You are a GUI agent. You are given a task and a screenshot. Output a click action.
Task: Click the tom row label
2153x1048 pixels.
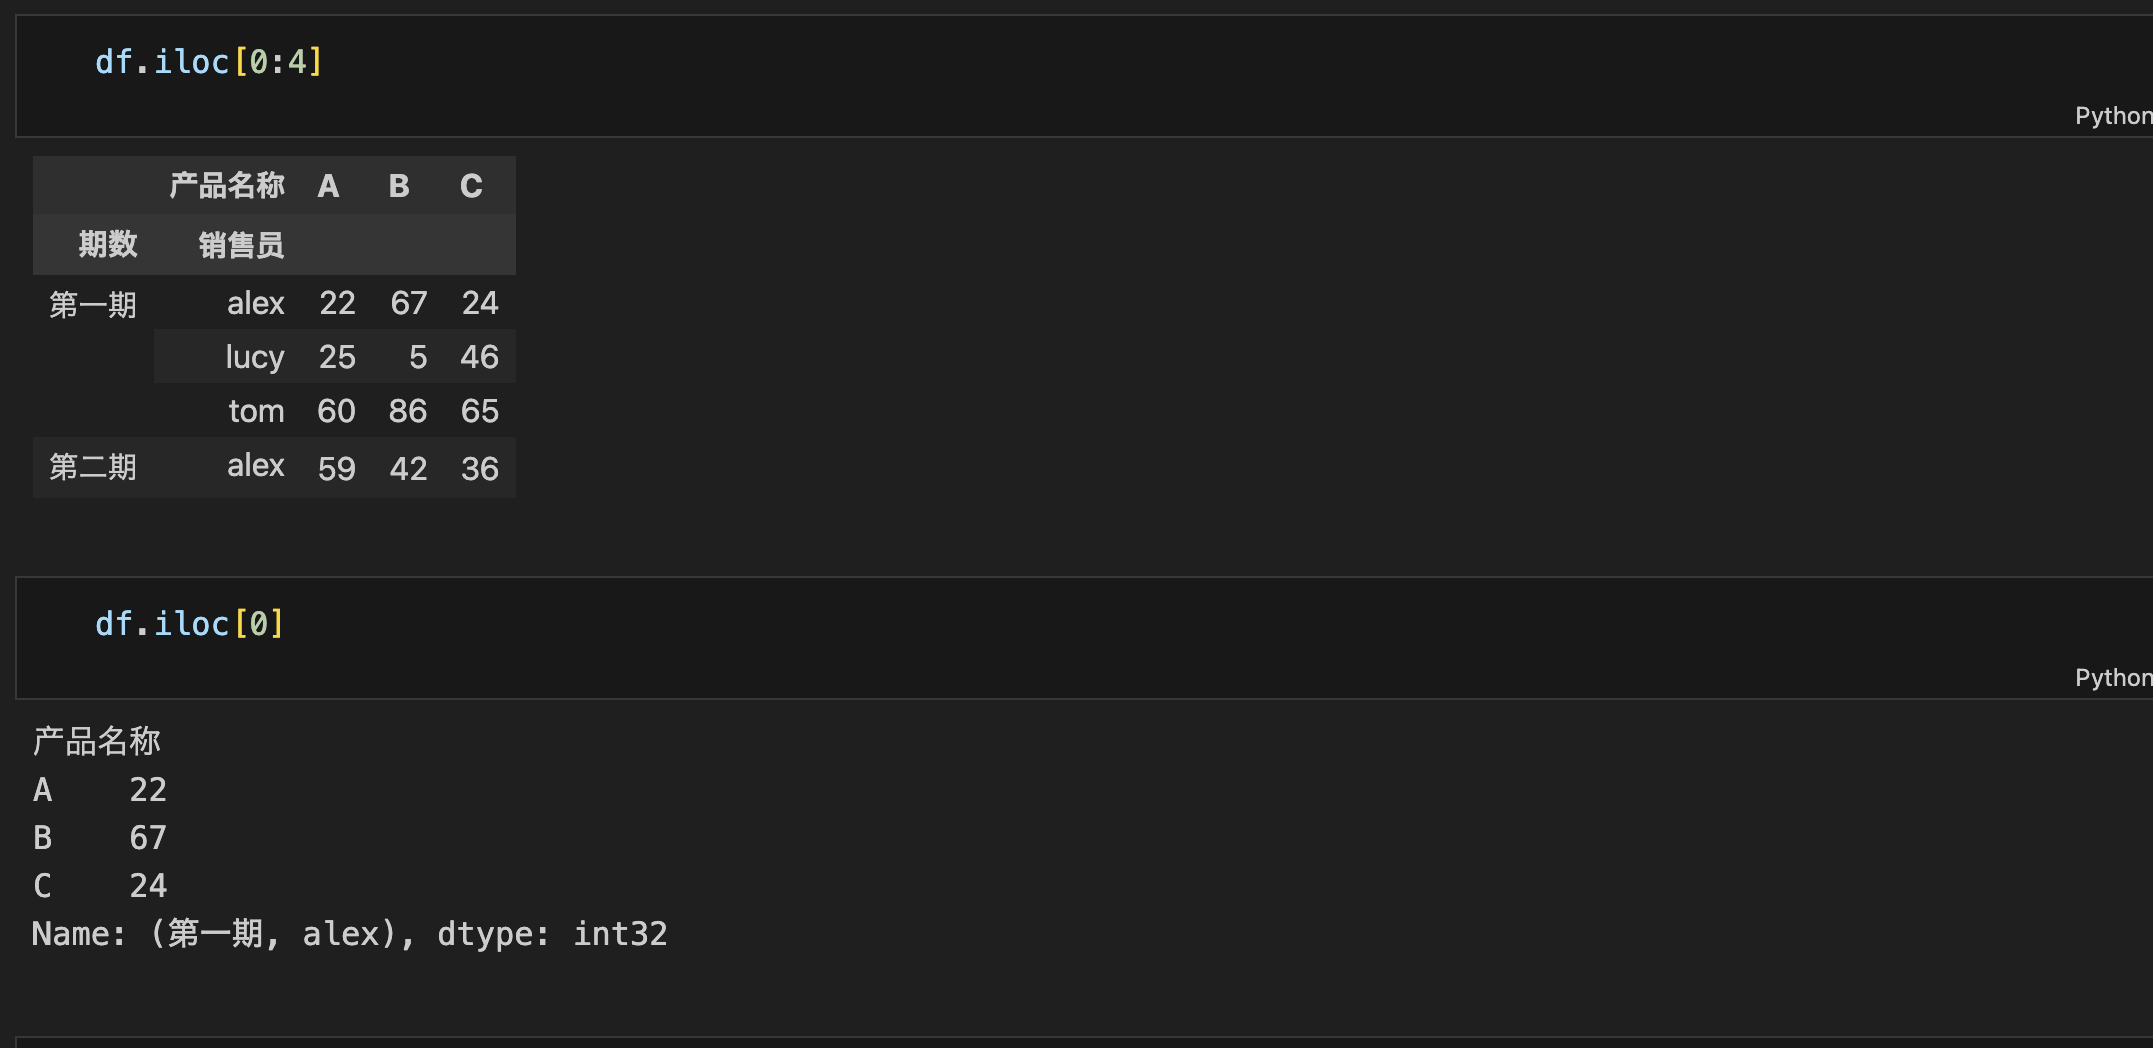[256, 411]
